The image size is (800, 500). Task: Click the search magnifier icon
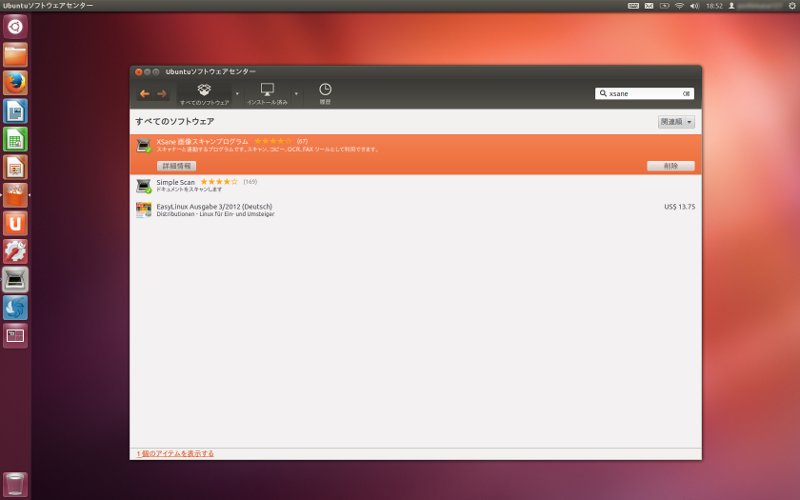pos(603,93)
